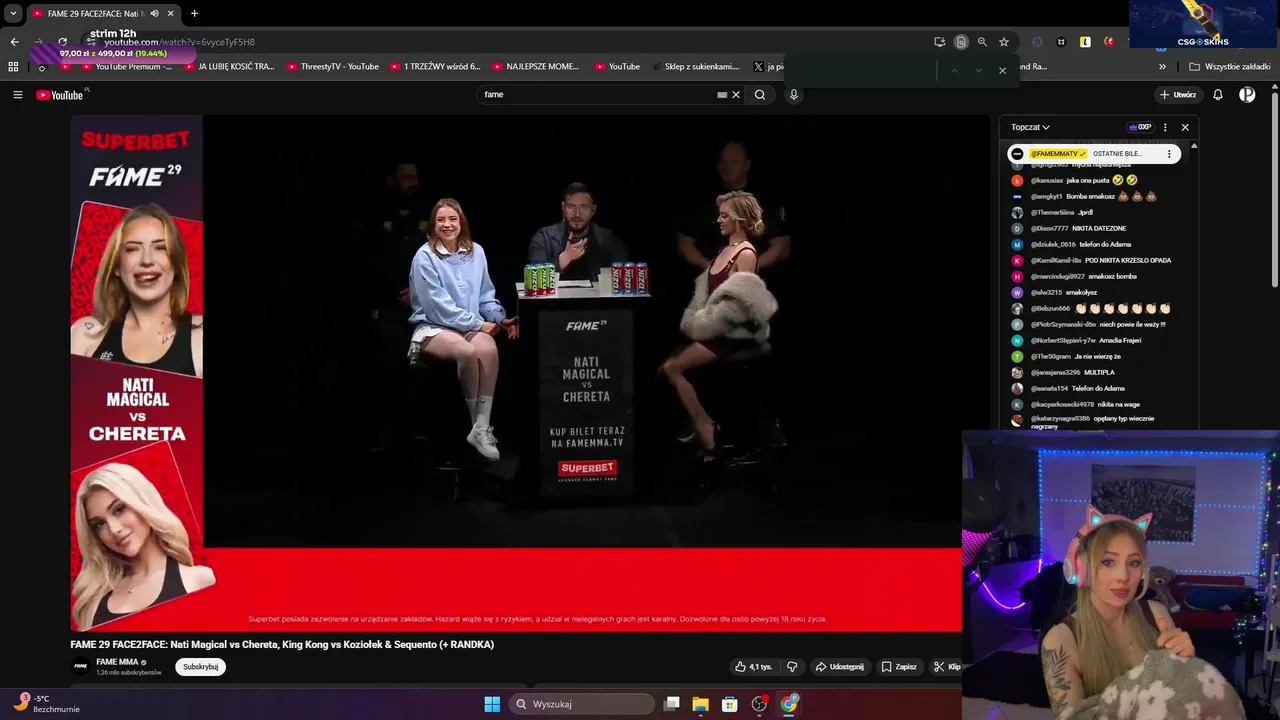Show more bookmarks with the double chevron
Screen dimensions: 1280x720
[1162, 67]
